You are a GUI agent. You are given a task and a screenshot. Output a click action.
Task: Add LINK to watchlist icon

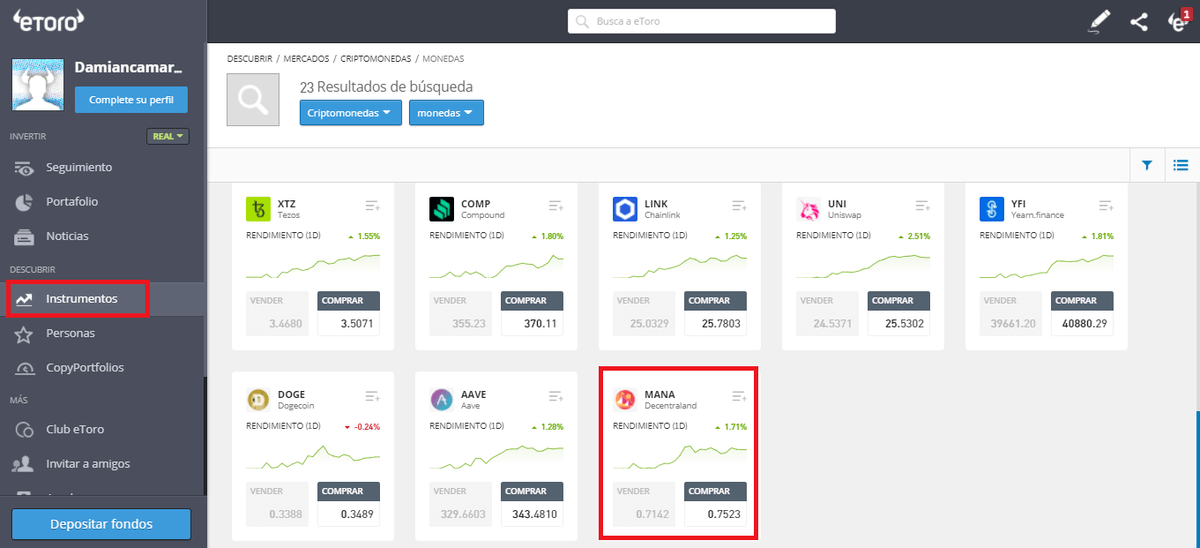[740, 205]
